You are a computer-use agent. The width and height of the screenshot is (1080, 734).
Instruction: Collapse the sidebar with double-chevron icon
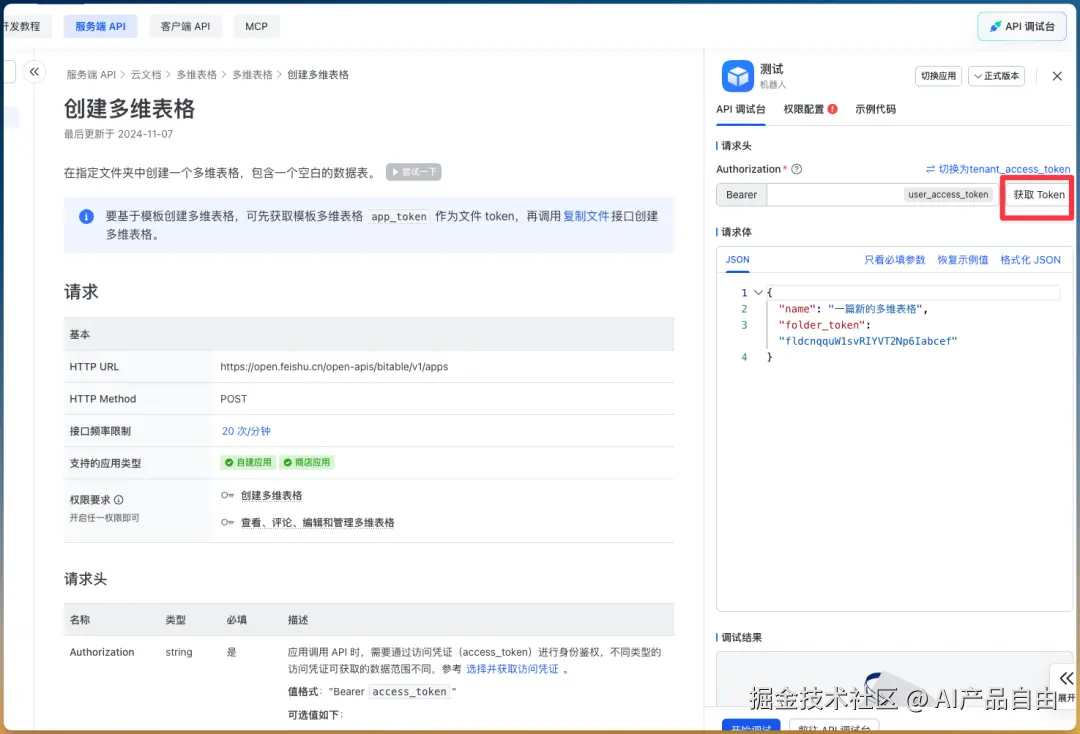(x=34, y=72)
